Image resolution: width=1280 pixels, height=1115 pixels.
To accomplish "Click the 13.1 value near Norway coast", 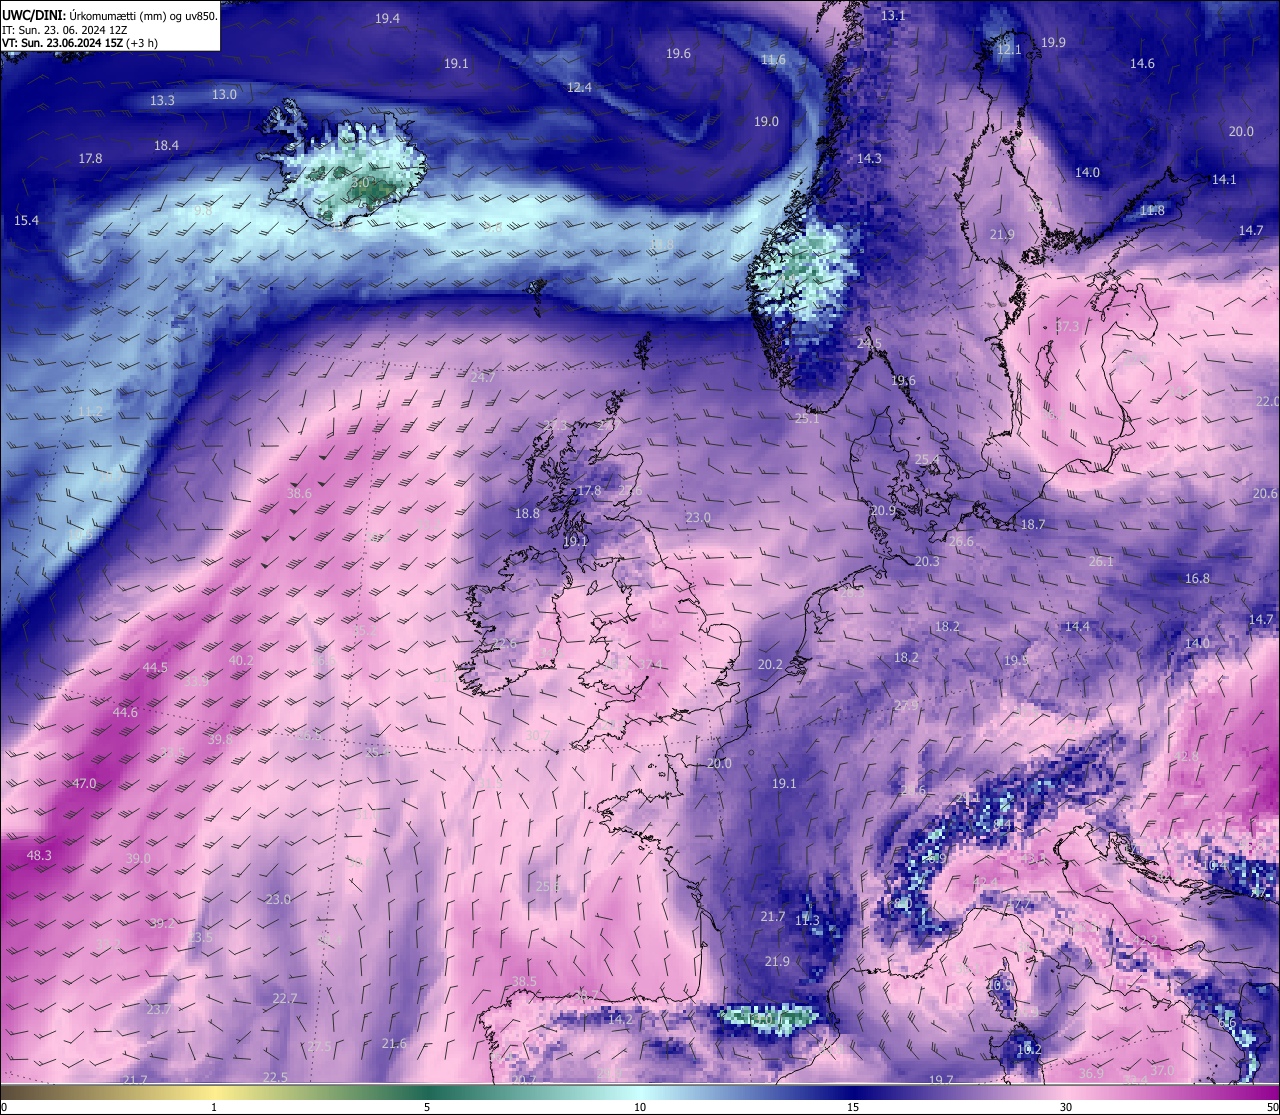I will click(x=893, y=16).
